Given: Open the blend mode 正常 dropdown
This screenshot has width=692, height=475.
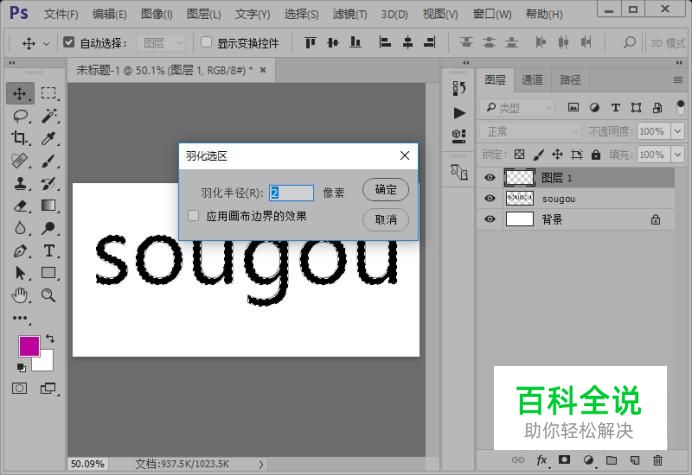Looking at the screenshot, I should click(x=530, y=132).
